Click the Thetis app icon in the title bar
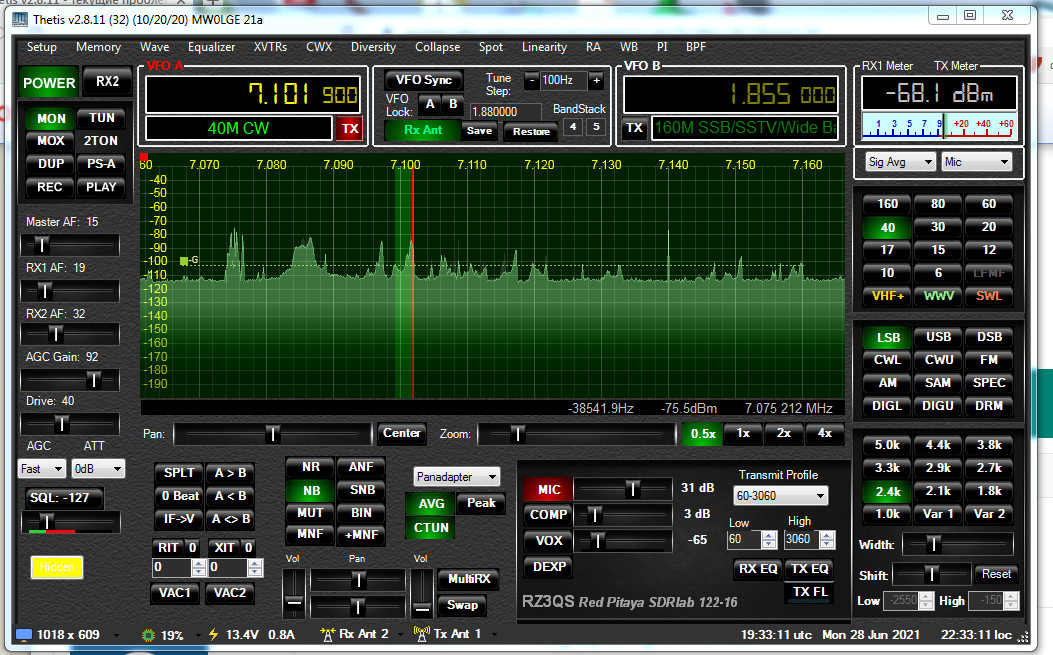Screen dimensions: 1053x655 pyautogui.click(x=20, y=19)
